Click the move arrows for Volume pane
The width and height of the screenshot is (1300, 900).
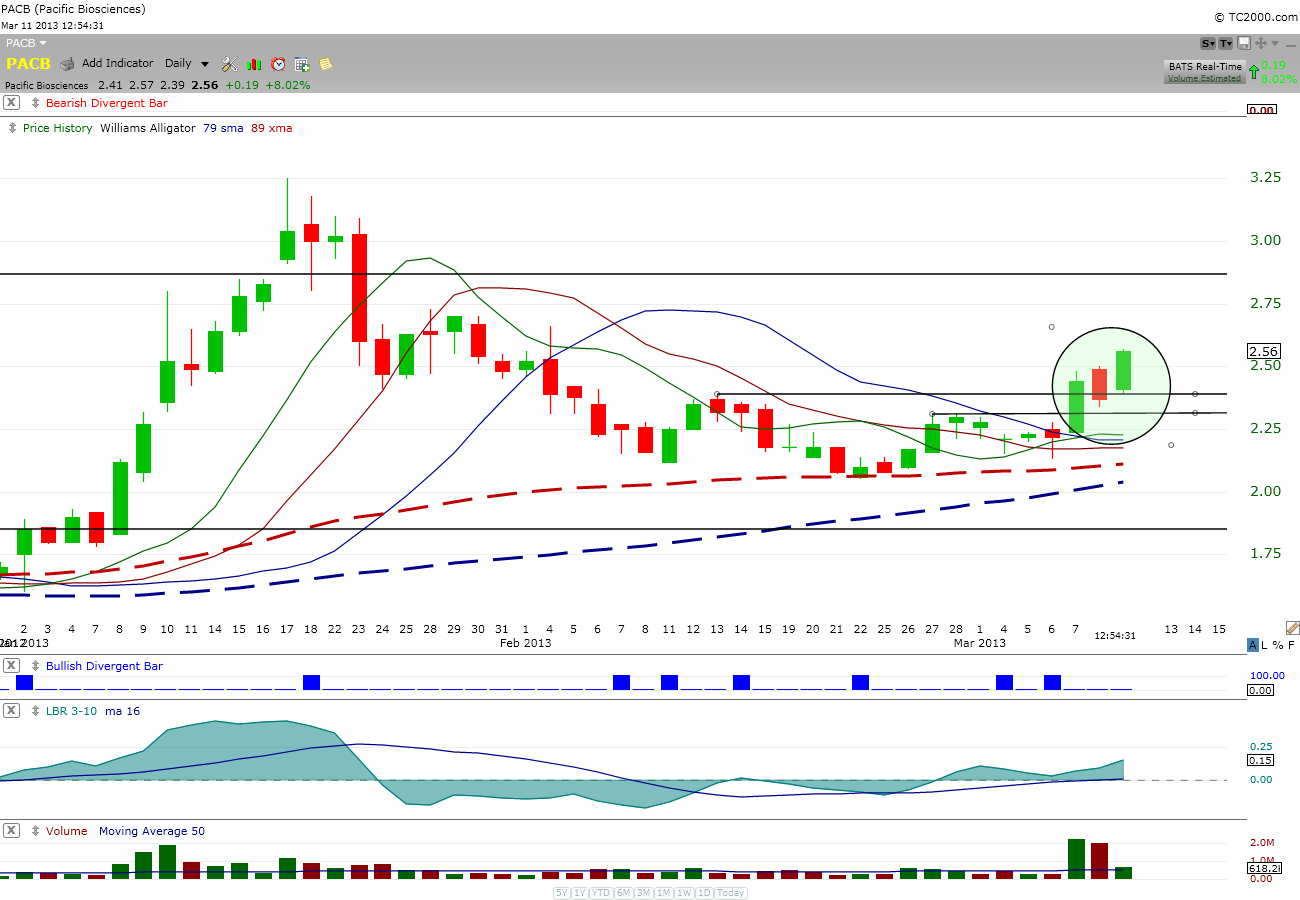[x=36, y=831]
